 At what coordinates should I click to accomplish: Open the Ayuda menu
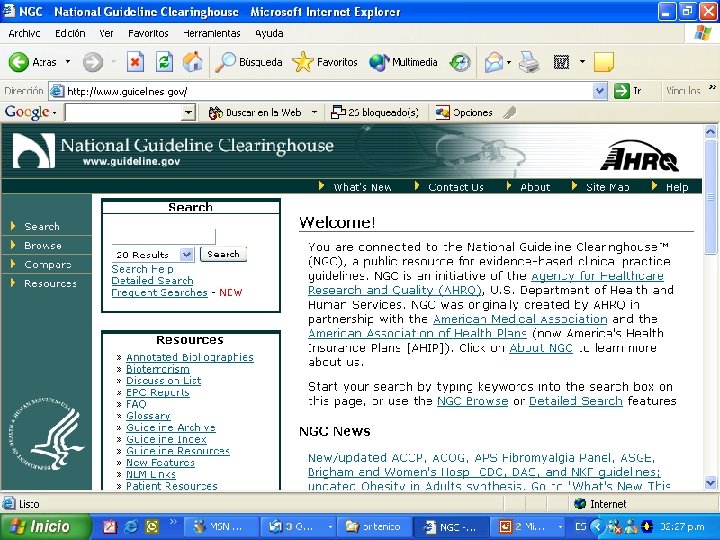point(269,34)
